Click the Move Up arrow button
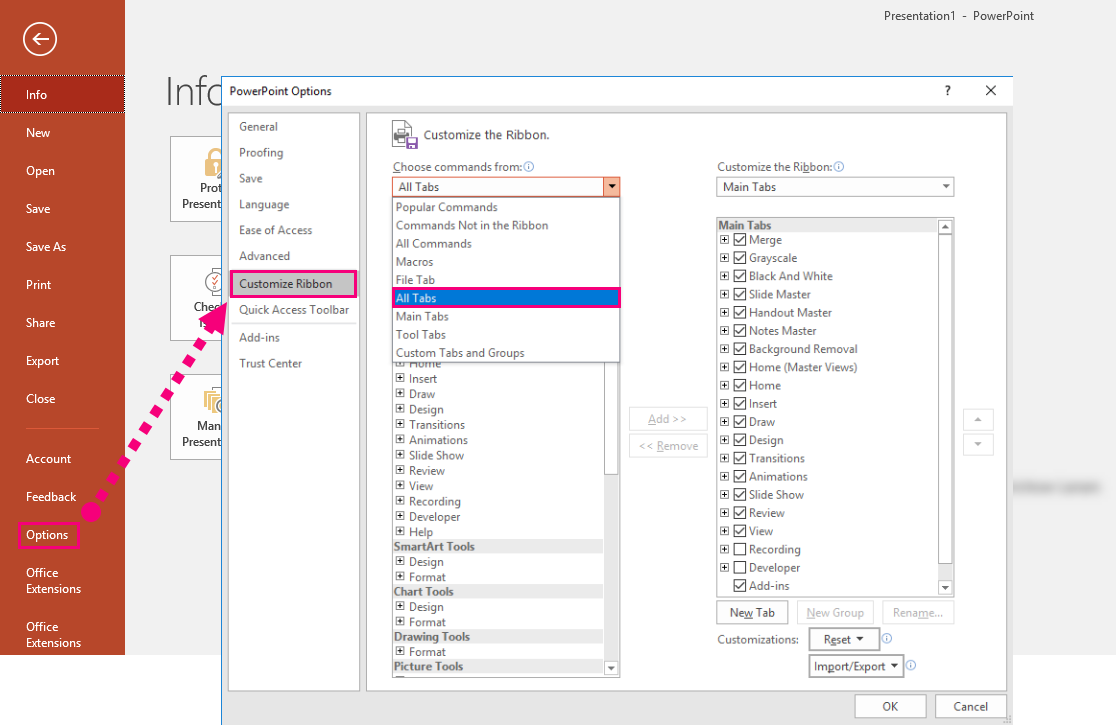Viewport: 1116px width, 725px height. 978,420
